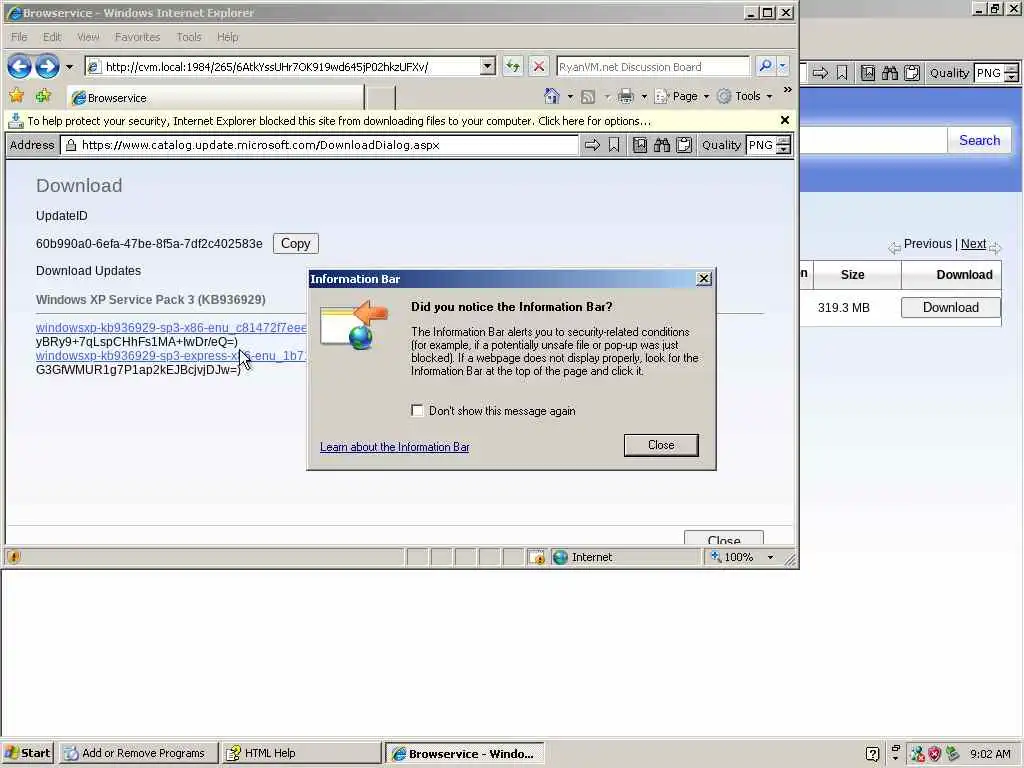Click the Windows Start button
Image resolution: width=1024 pixels, height=768 pixels.
tap(27, 753)
